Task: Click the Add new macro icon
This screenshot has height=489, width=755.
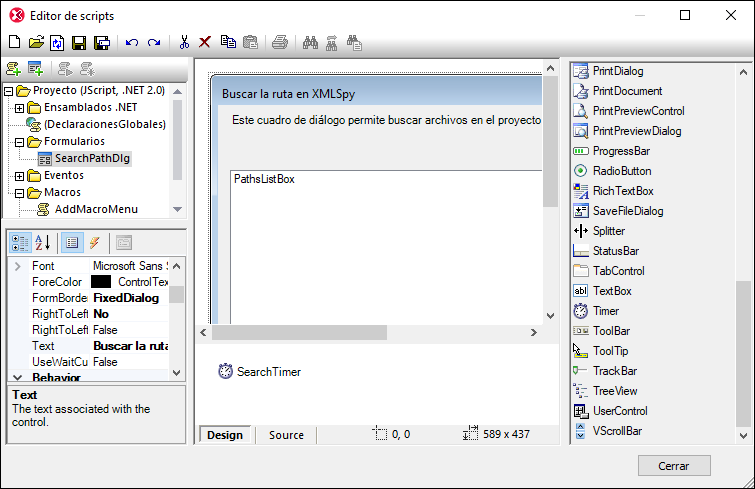Action: pos(14,69)
